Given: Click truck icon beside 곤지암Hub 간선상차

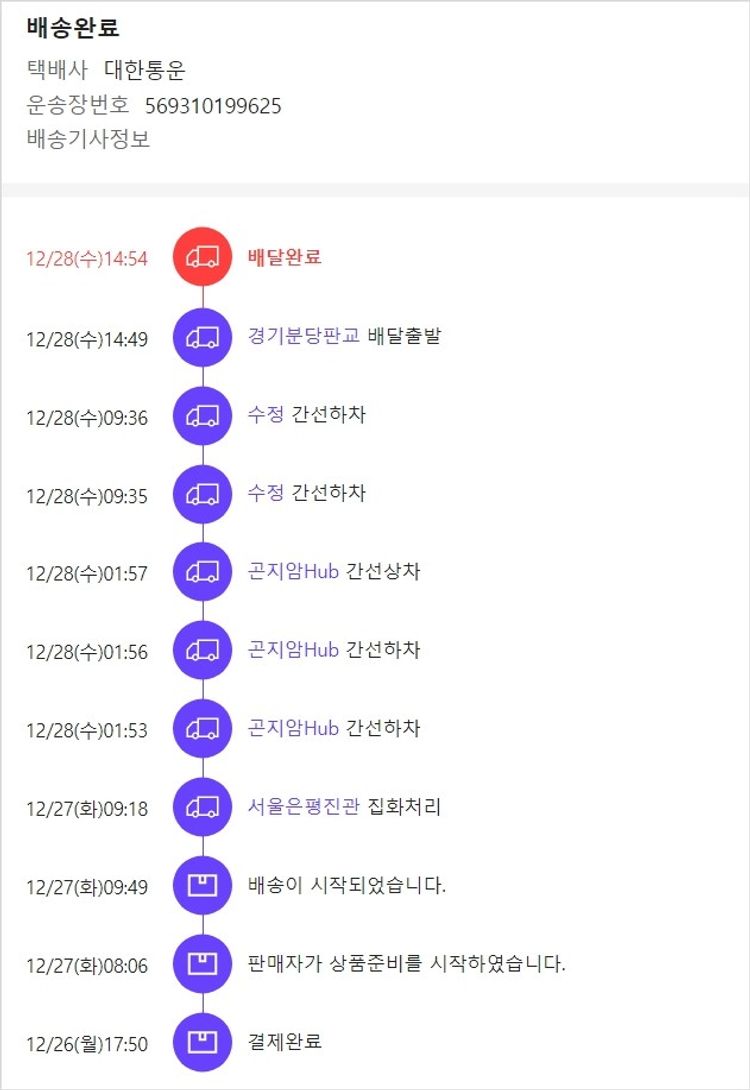Looking at the screenshot, I should (x=203, y=572).
